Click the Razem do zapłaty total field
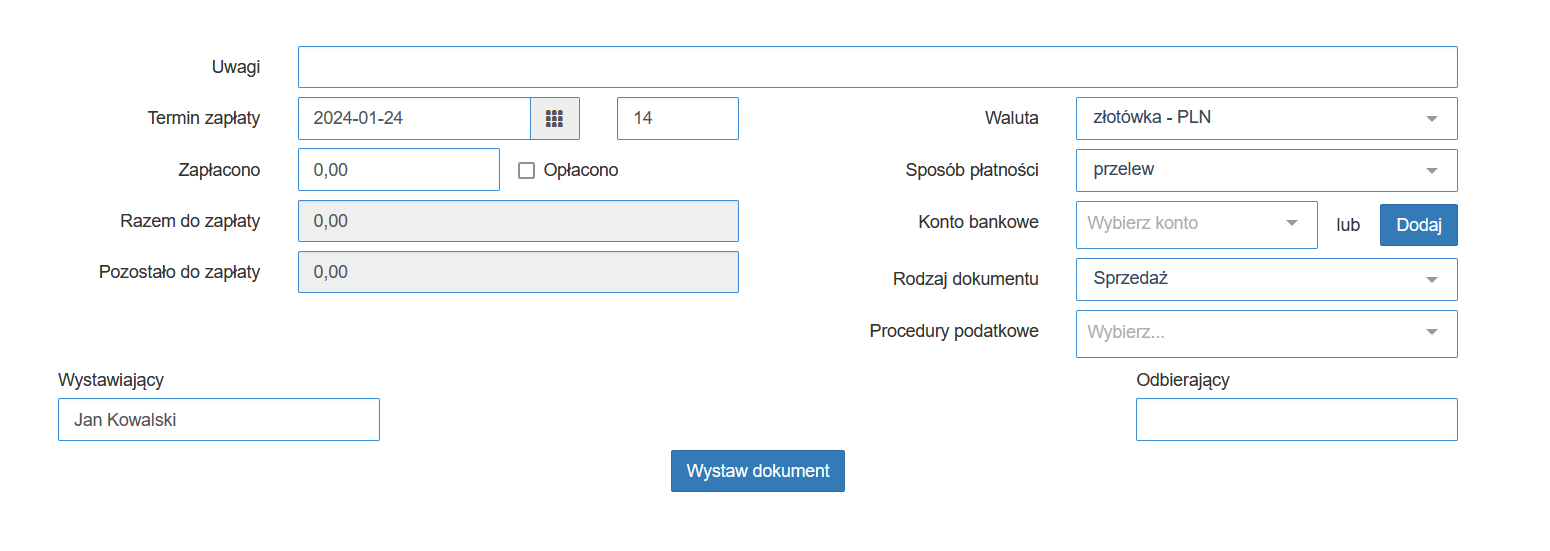This screenshot has height=551, width=1550. click(518, 221)
